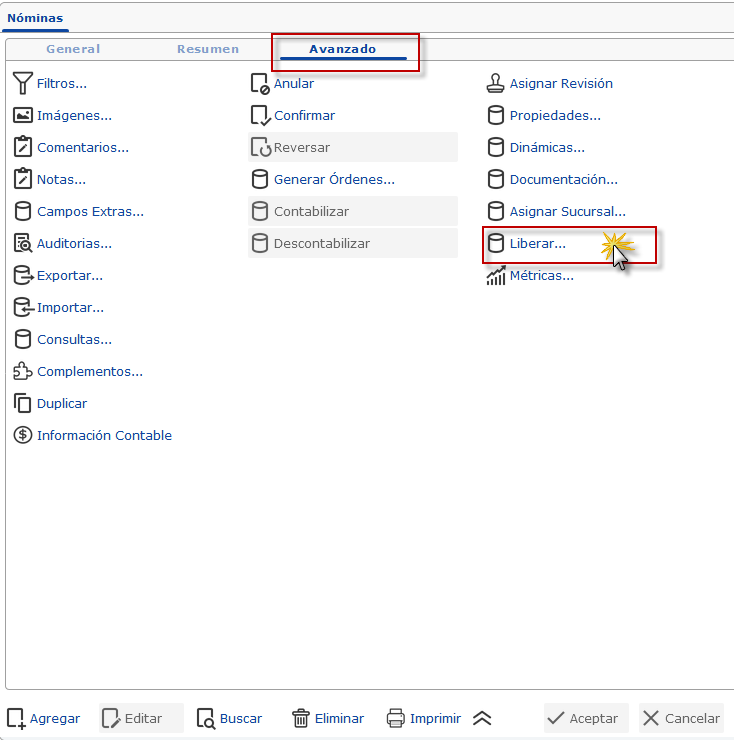Click the Consultas database icon
The height and width of the screenshot is (740, 734).
click(x=23, y=339)
